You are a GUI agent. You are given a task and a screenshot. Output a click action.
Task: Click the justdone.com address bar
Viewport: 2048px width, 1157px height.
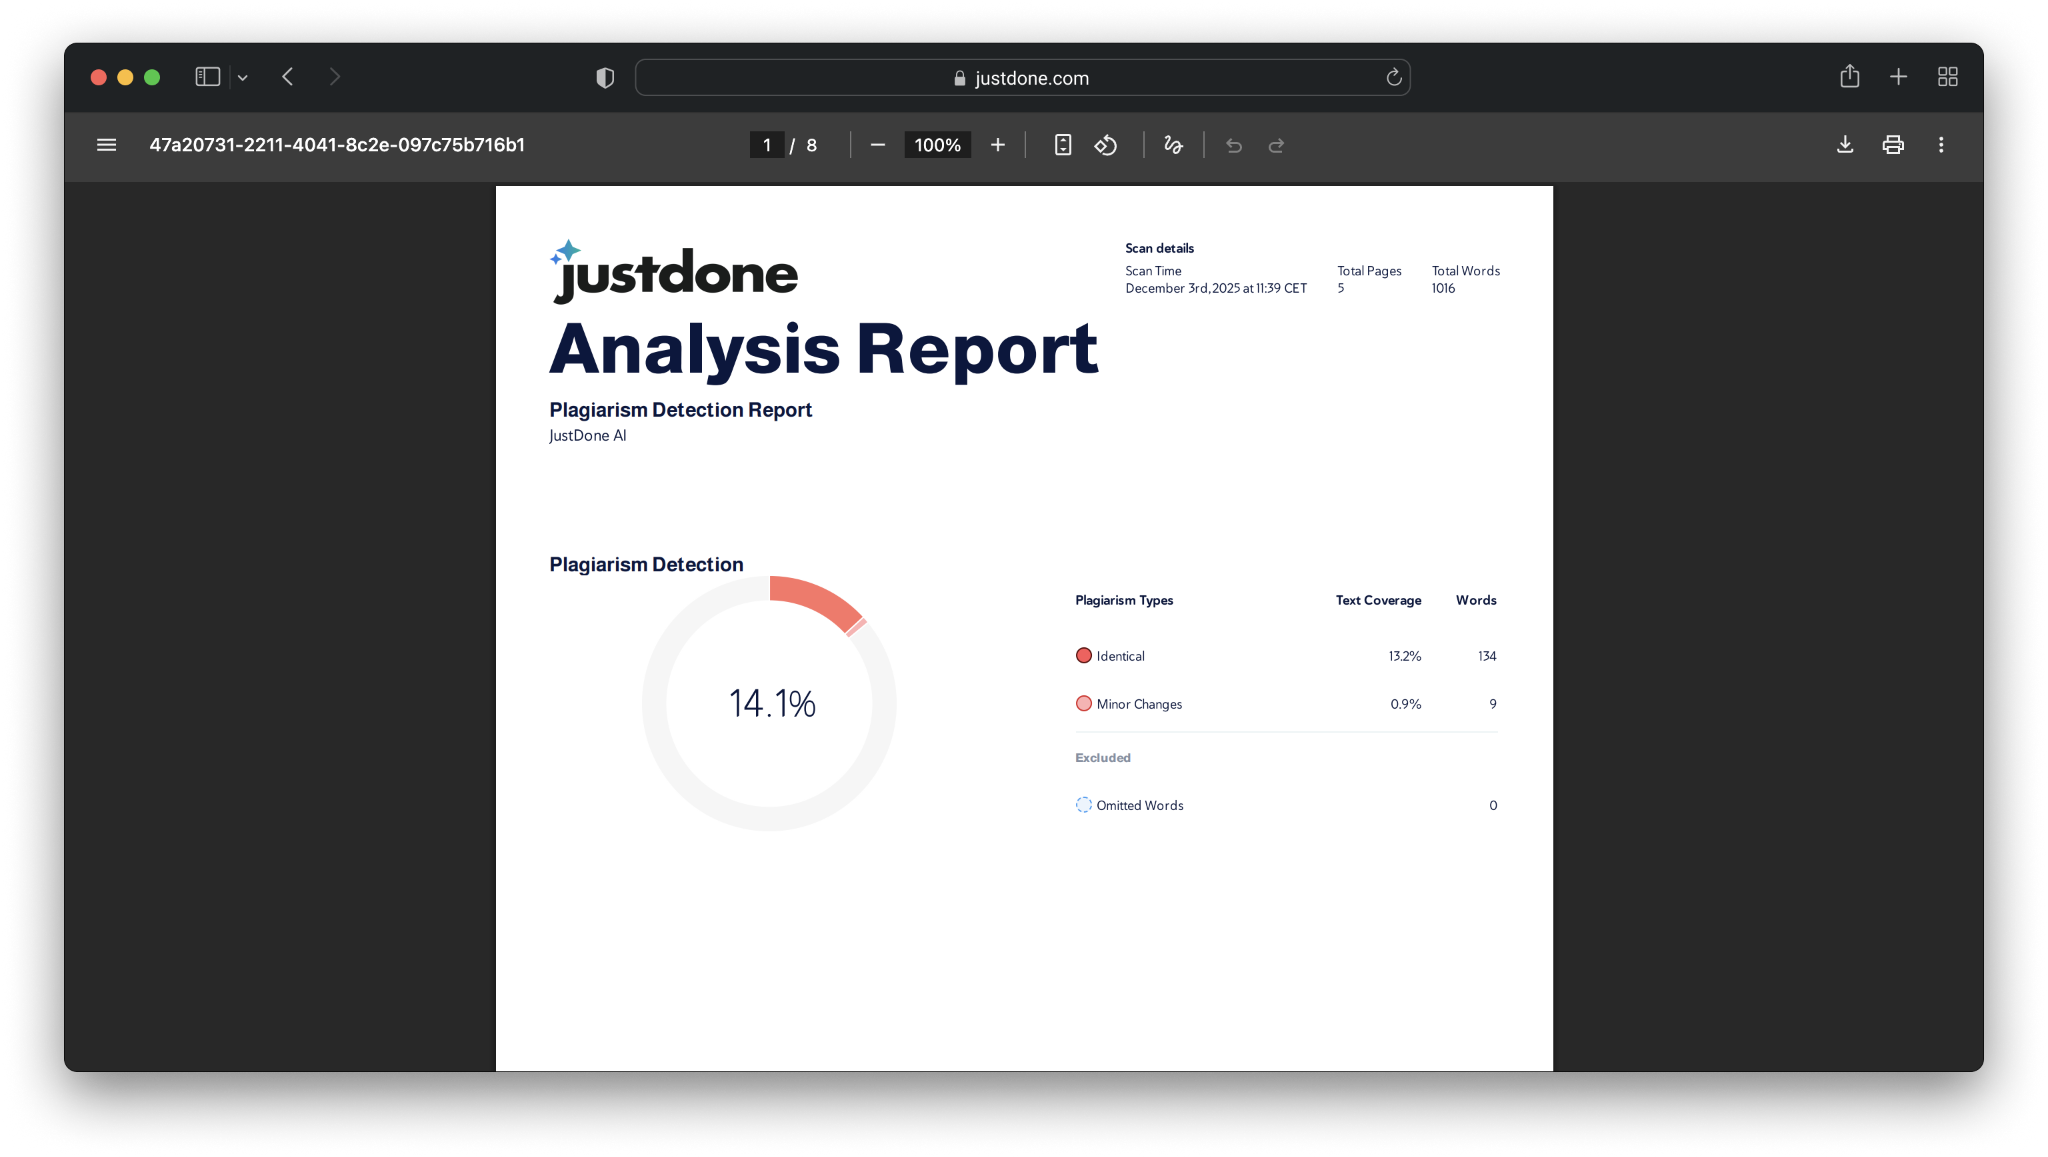click(1021, 78)
